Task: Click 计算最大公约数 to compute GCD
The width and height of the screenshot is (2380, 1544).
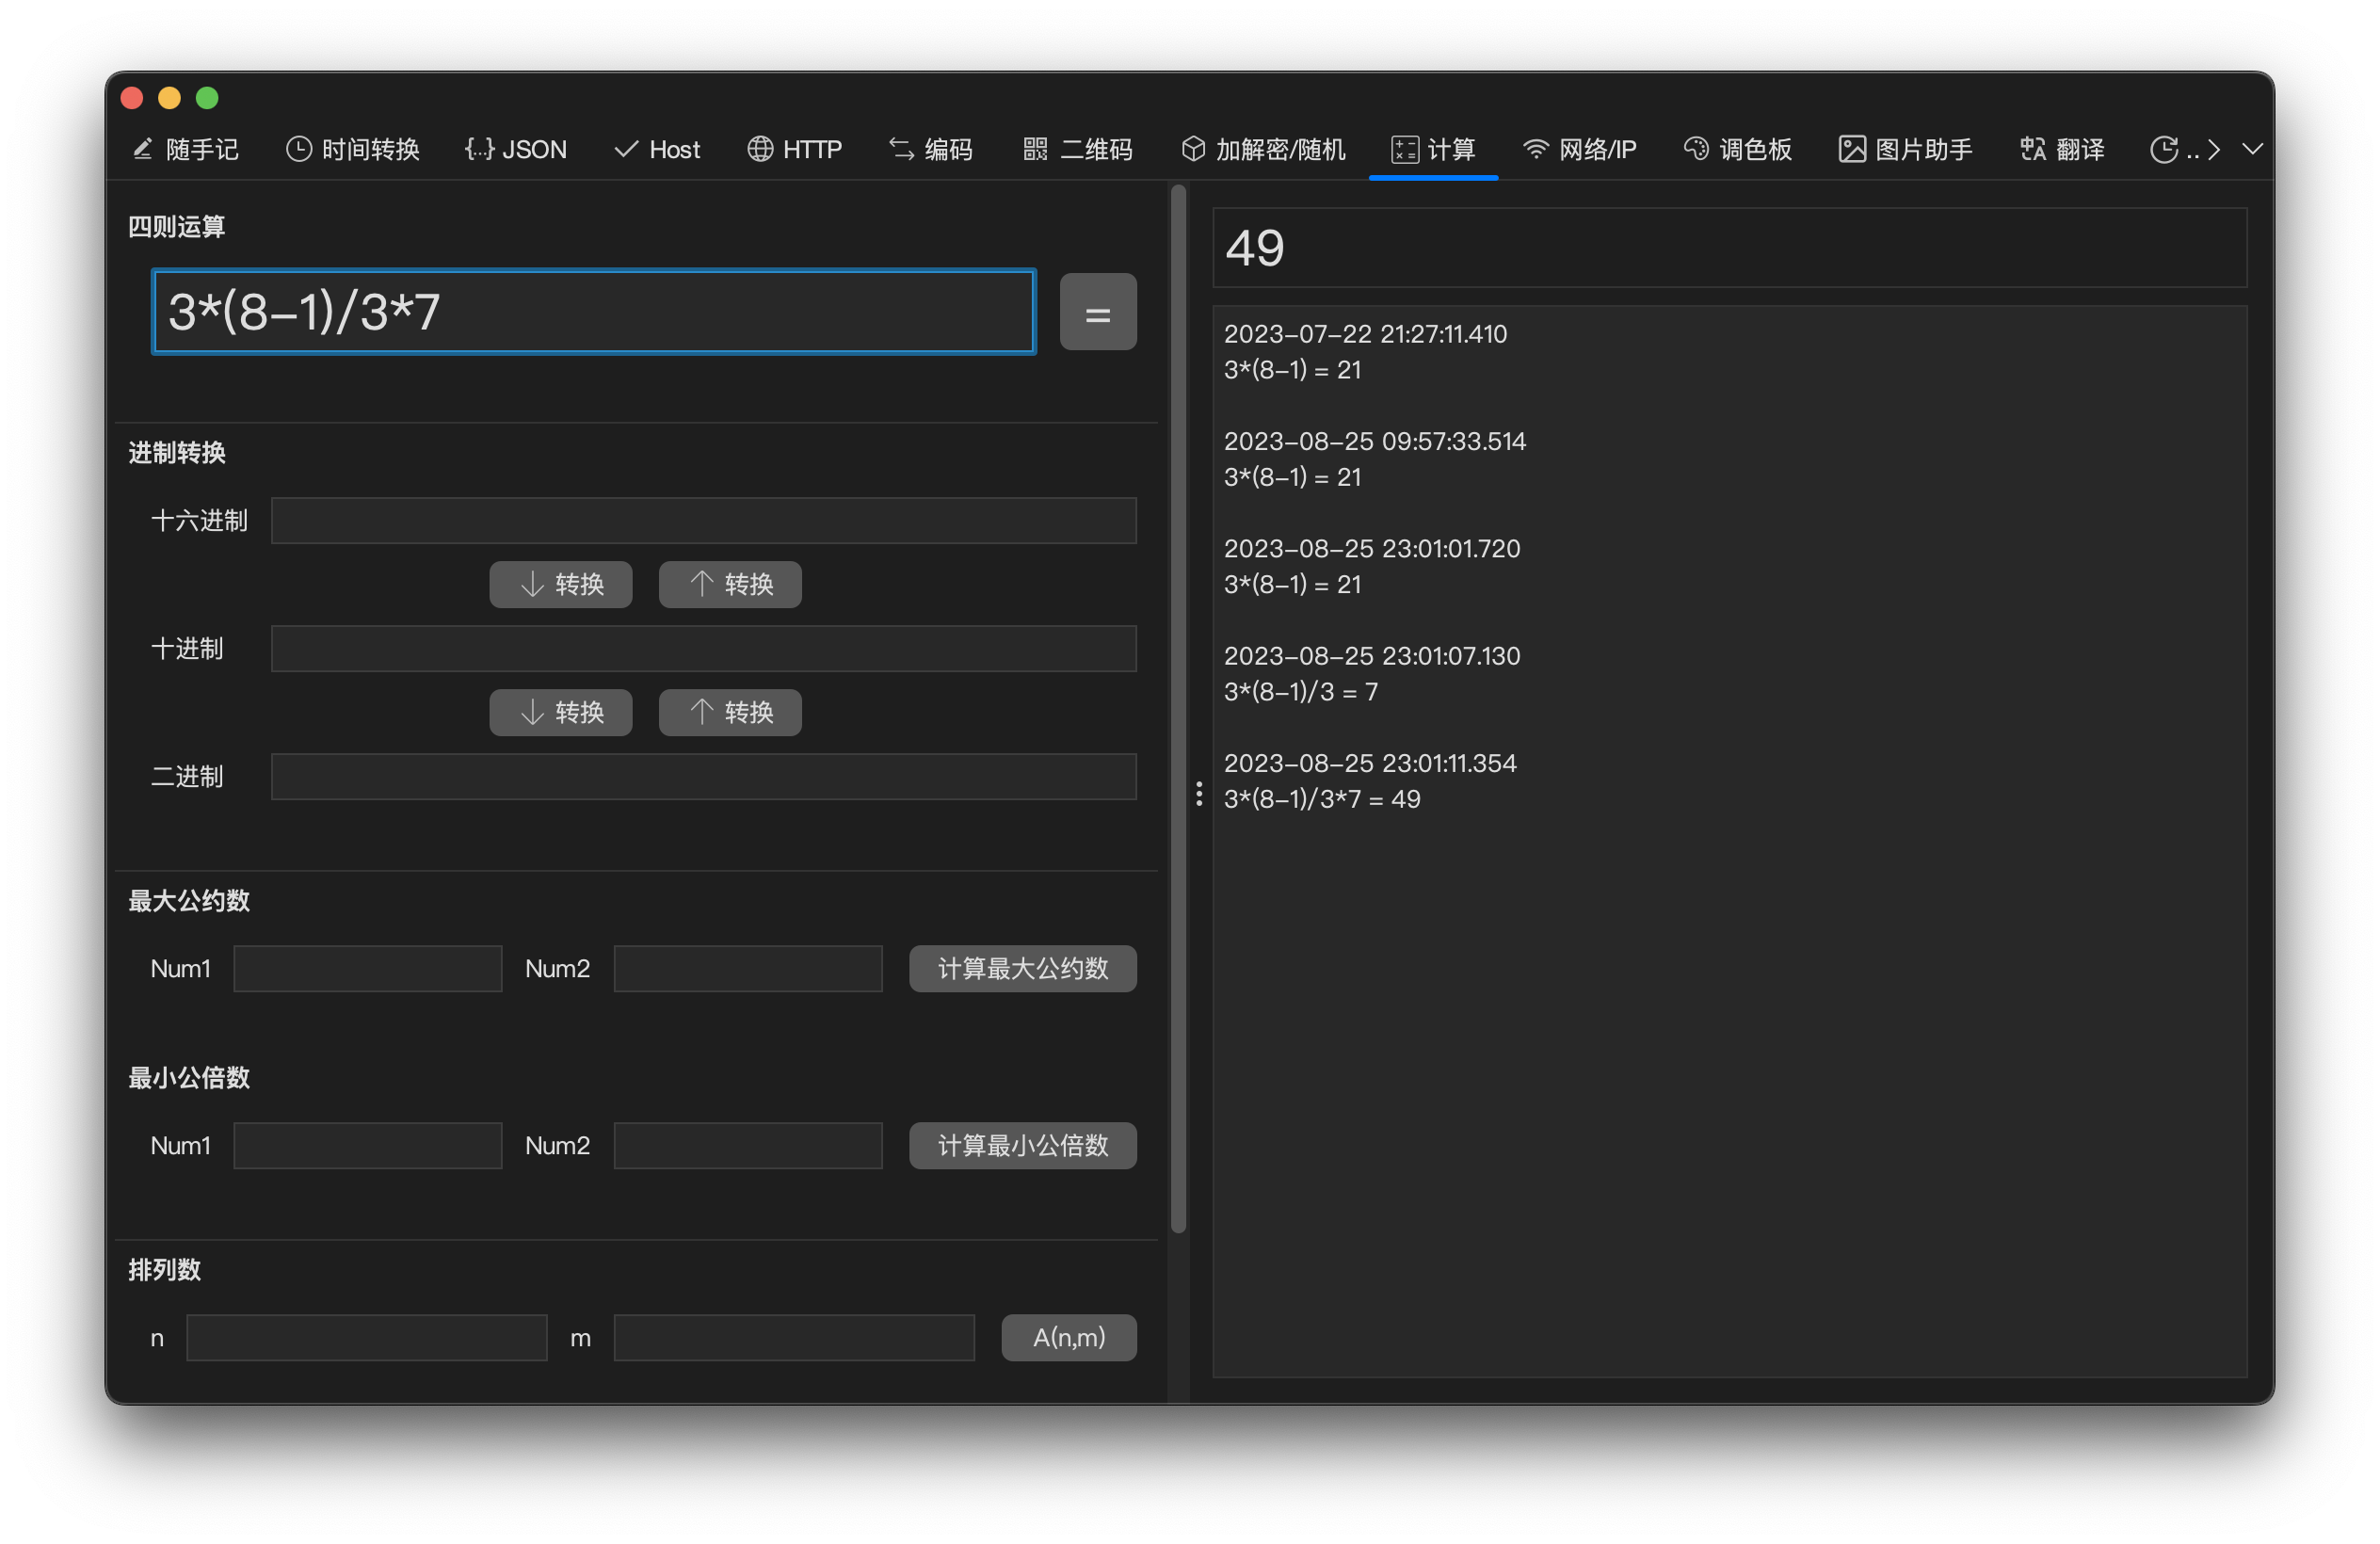Action: [1022, 968]
